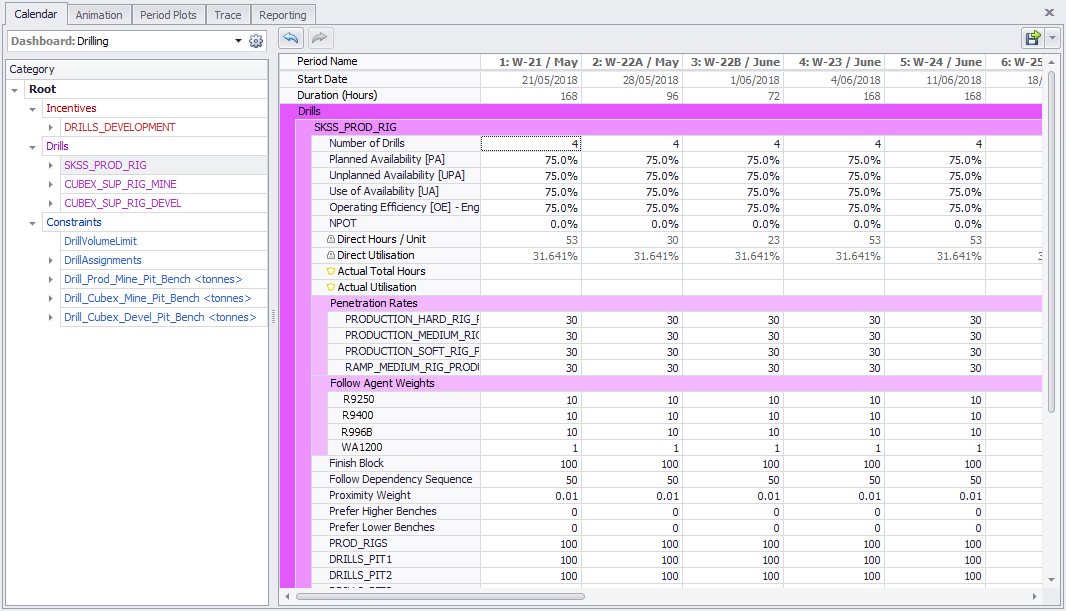Open the Dashboard selection dropdown
1066x611 pixels.
pyautogui.click(x=238, y=41)
